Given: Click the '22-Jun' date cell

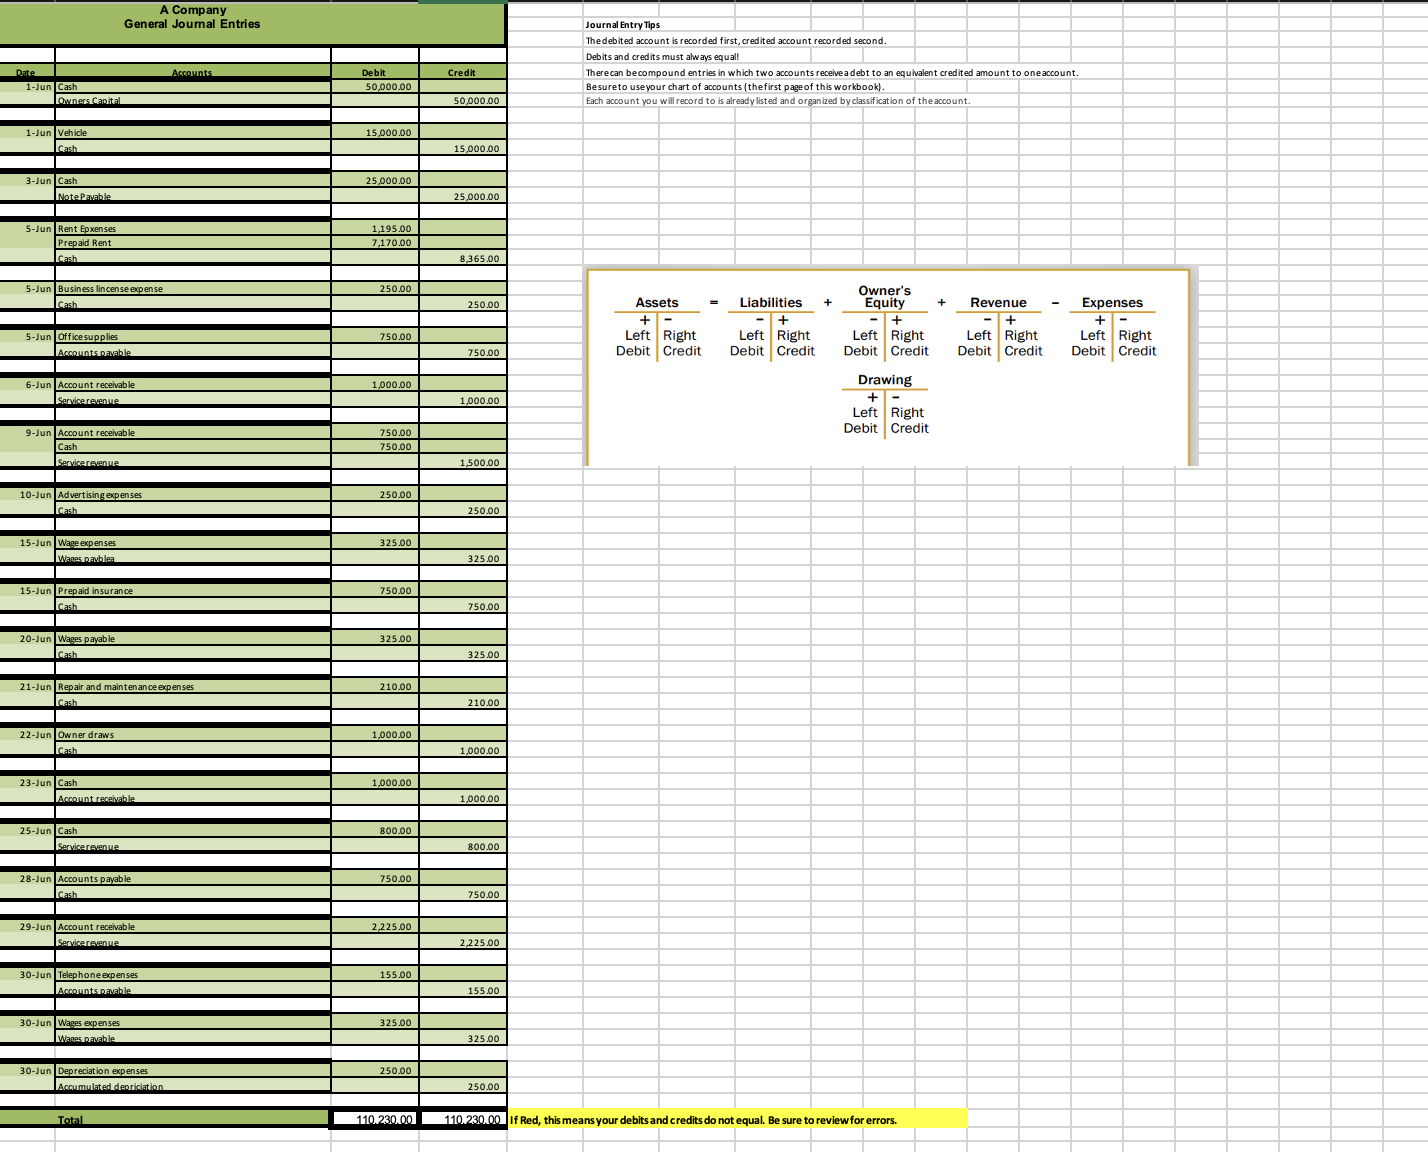Looking at the screenshot, I should click(27, 735).
